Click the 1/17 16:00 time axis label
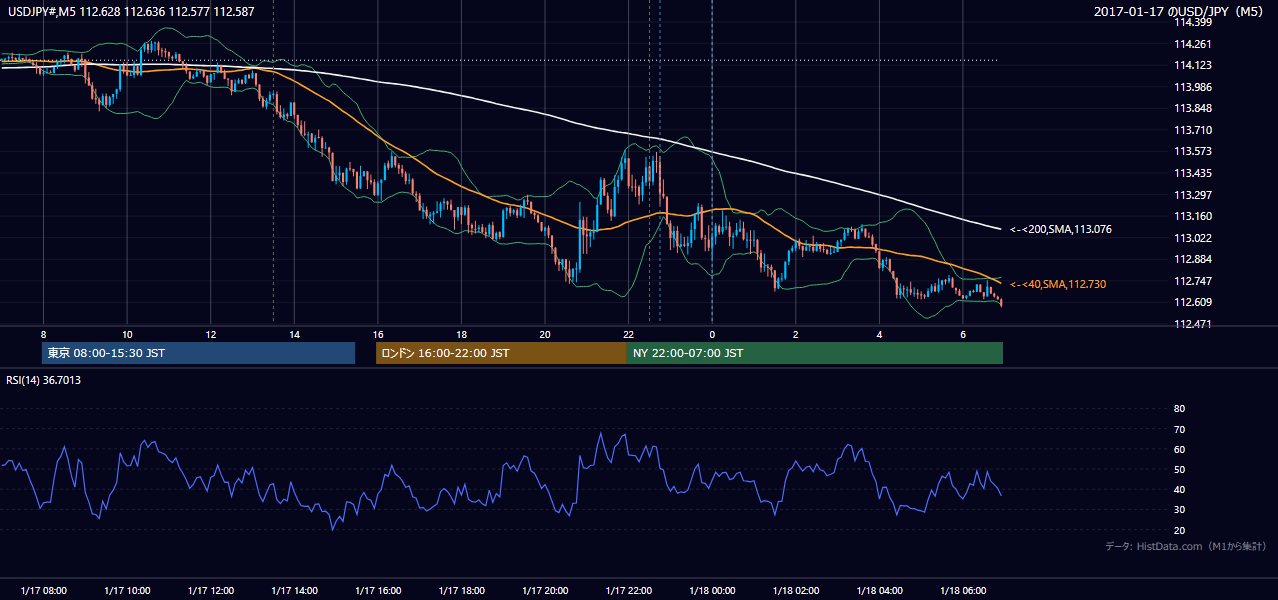1278x600 pixels. pos(377,590)
